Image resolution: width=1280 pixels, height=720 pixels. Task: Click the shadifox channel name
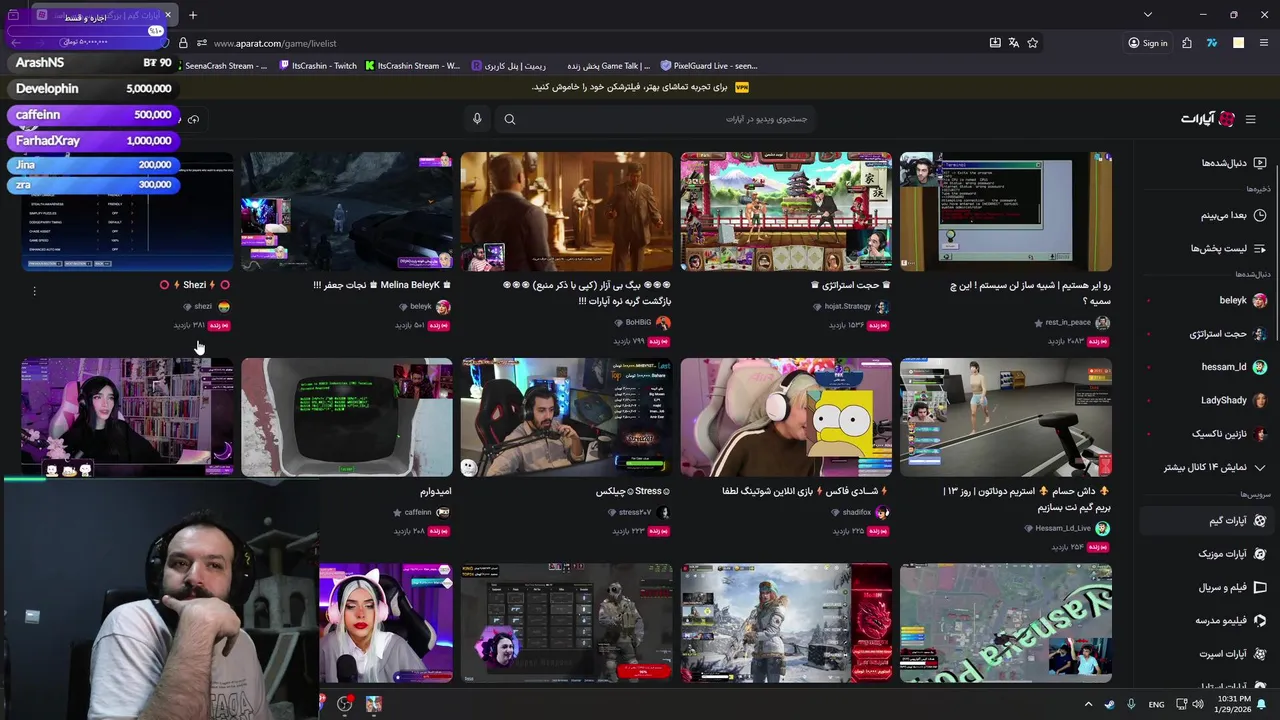click(x=857, y=513)
